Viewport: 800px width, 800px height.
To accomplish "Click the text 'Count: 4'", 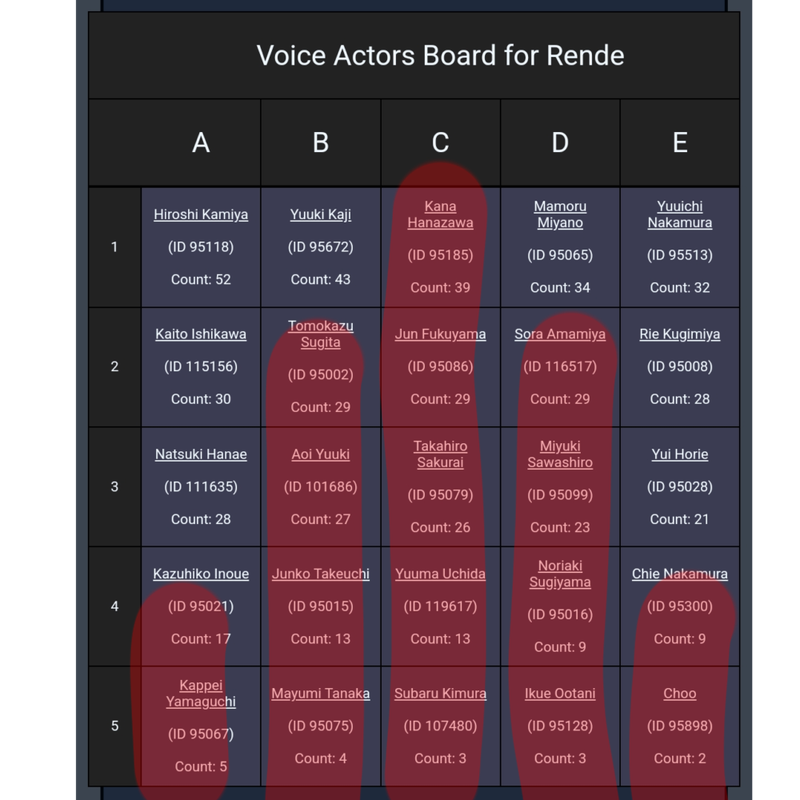I will 320,759.
